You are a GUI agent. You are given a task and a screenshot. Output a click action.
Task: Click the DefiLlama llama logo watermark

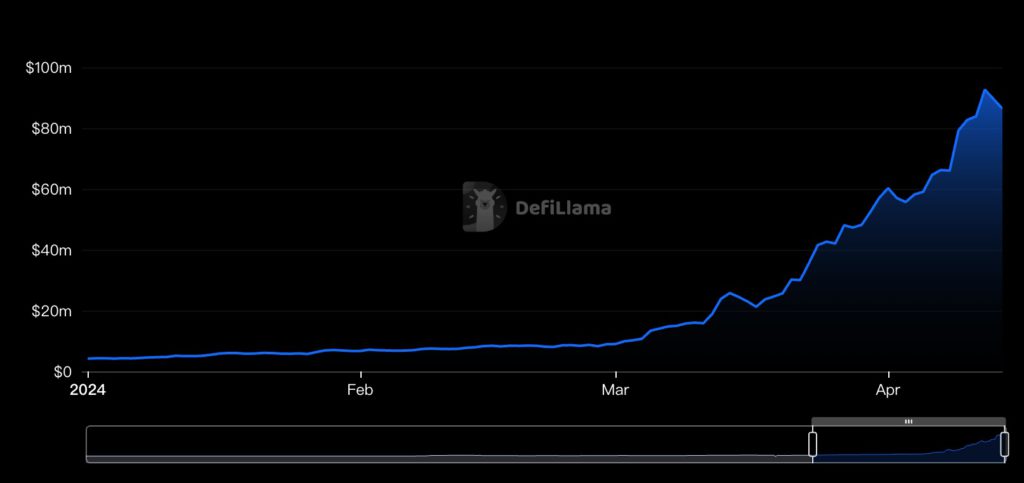[x=484, y=207]
